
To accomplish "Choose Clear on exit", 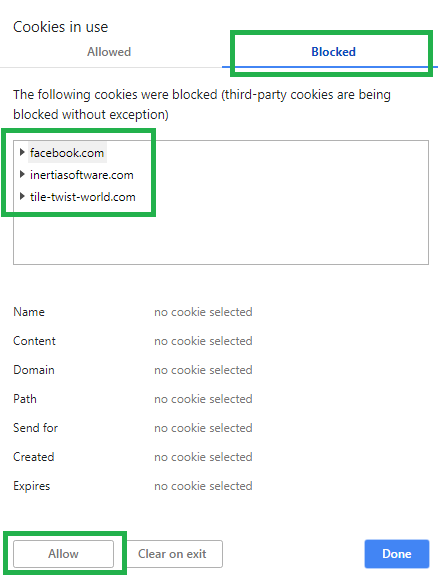I will (x=172, y=554).
